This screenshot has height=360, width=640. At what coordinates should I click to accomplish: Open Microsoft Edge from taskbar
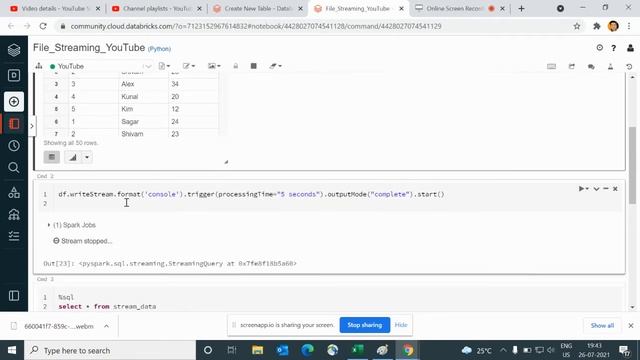[x=307, y=350]
